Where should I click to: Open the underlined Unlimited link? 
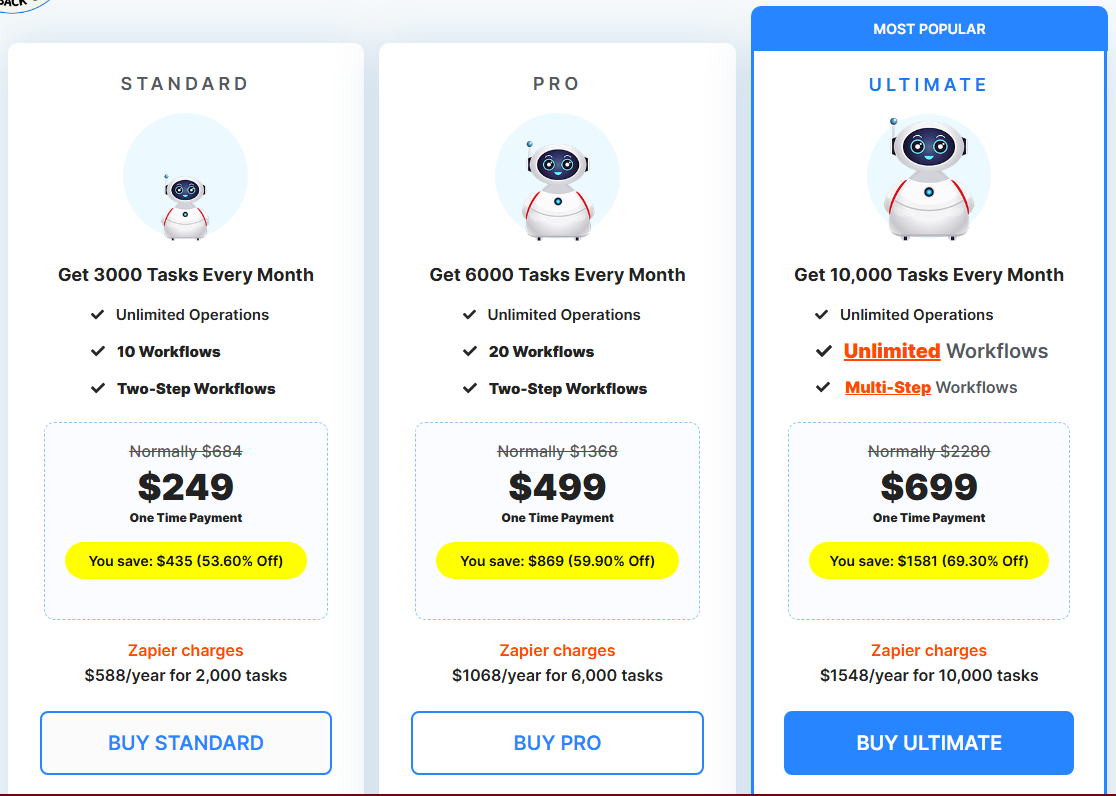click(892, 351)
